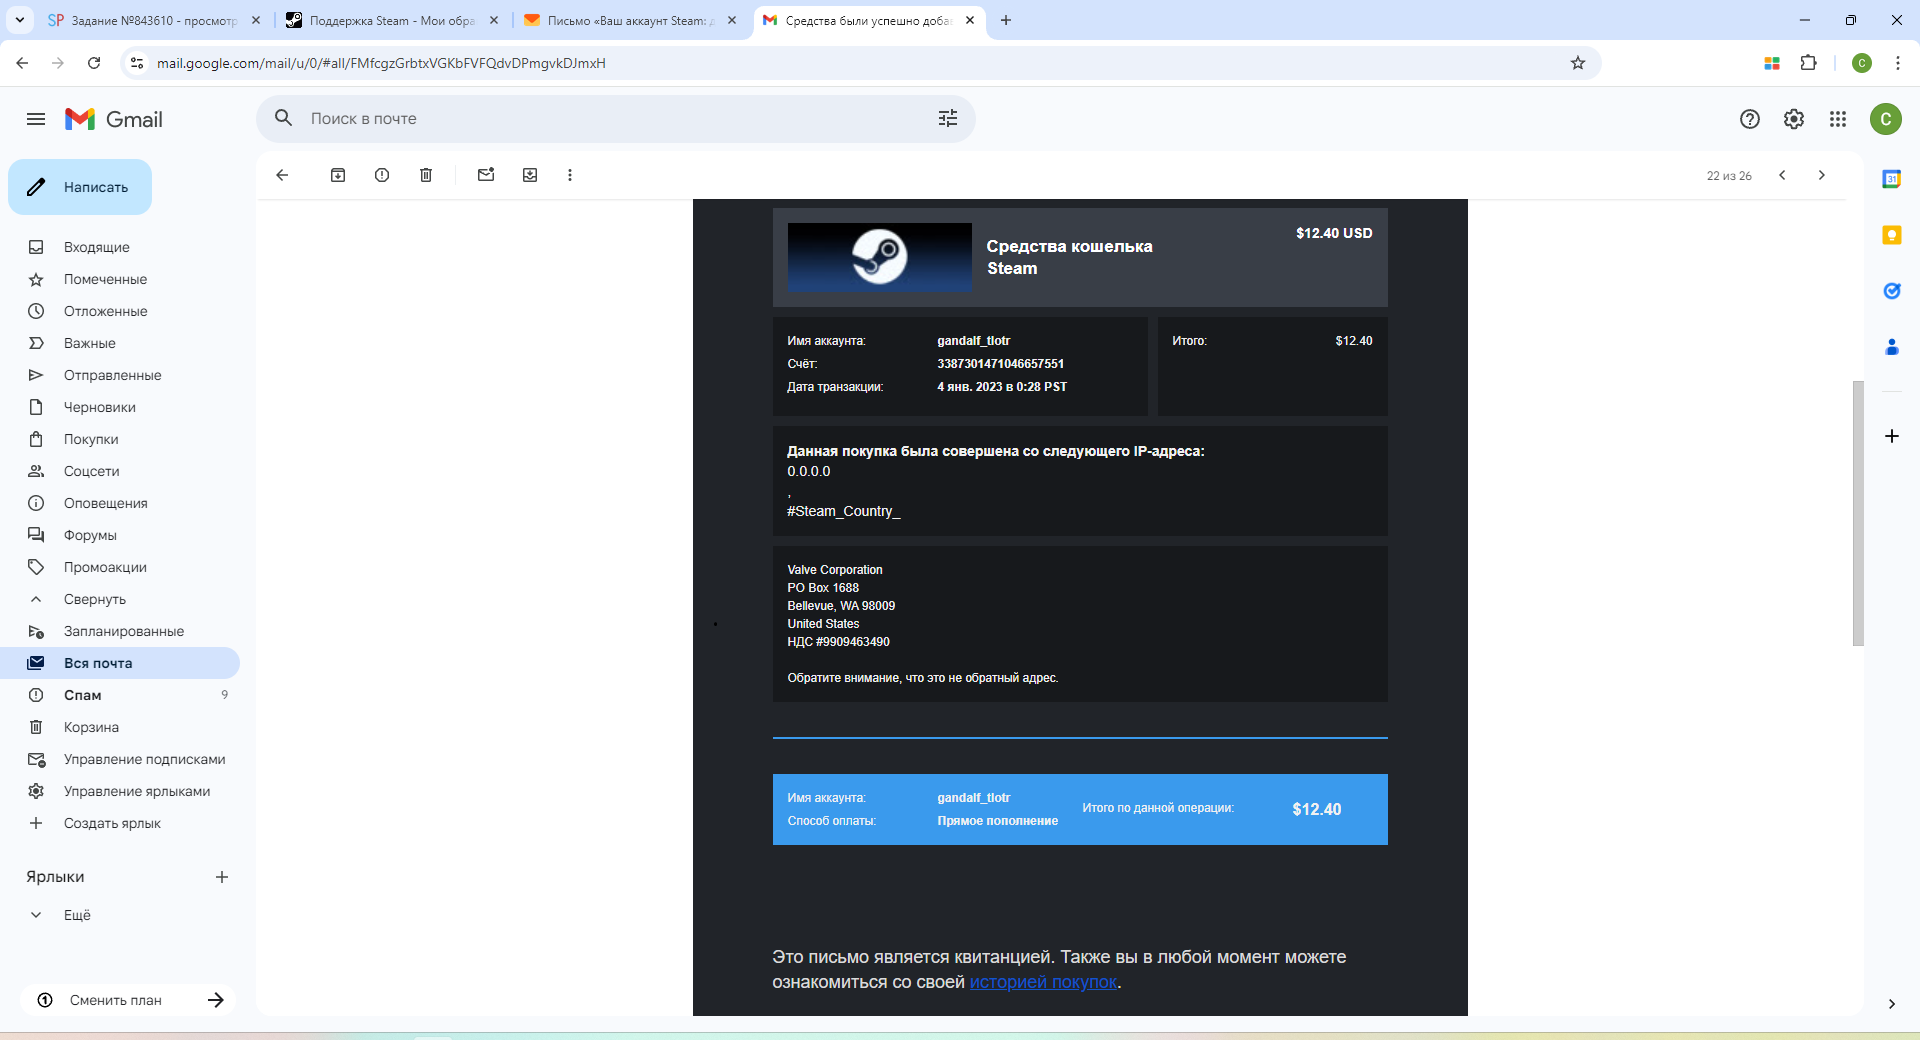Viewport: 1920px width, 1040px height.
Task: Click Создать ярлык
Action: coord(120,823)
